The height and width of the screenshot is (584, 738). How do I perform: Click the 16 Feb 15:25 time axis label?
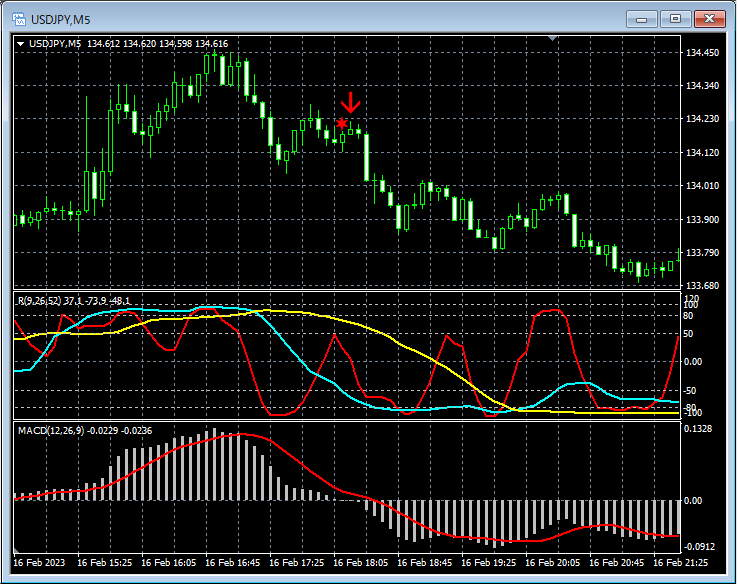coord(104,563)
